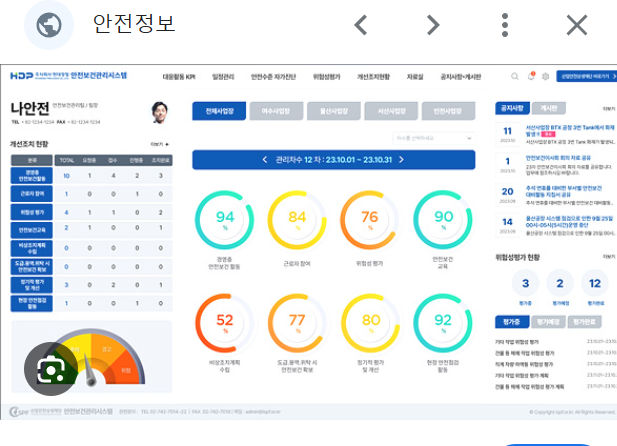Select the 평가예정 tab in 위험성평가 현황
The height and width of the screenshot is (446, 617).
click(548, 323)
